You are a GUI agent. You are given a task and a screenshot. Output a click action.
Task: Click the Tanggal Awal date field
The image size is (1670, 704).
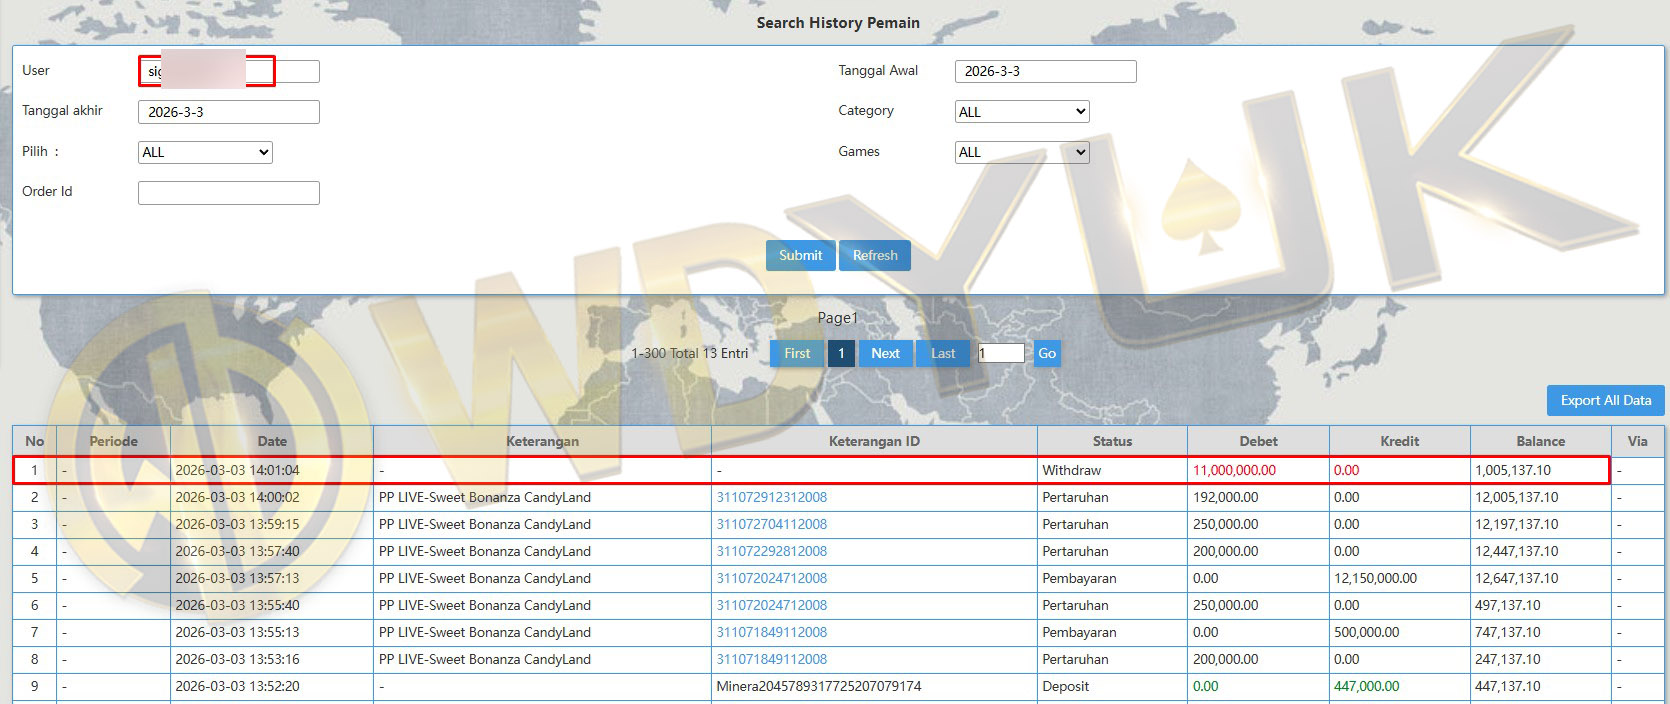1045,71
